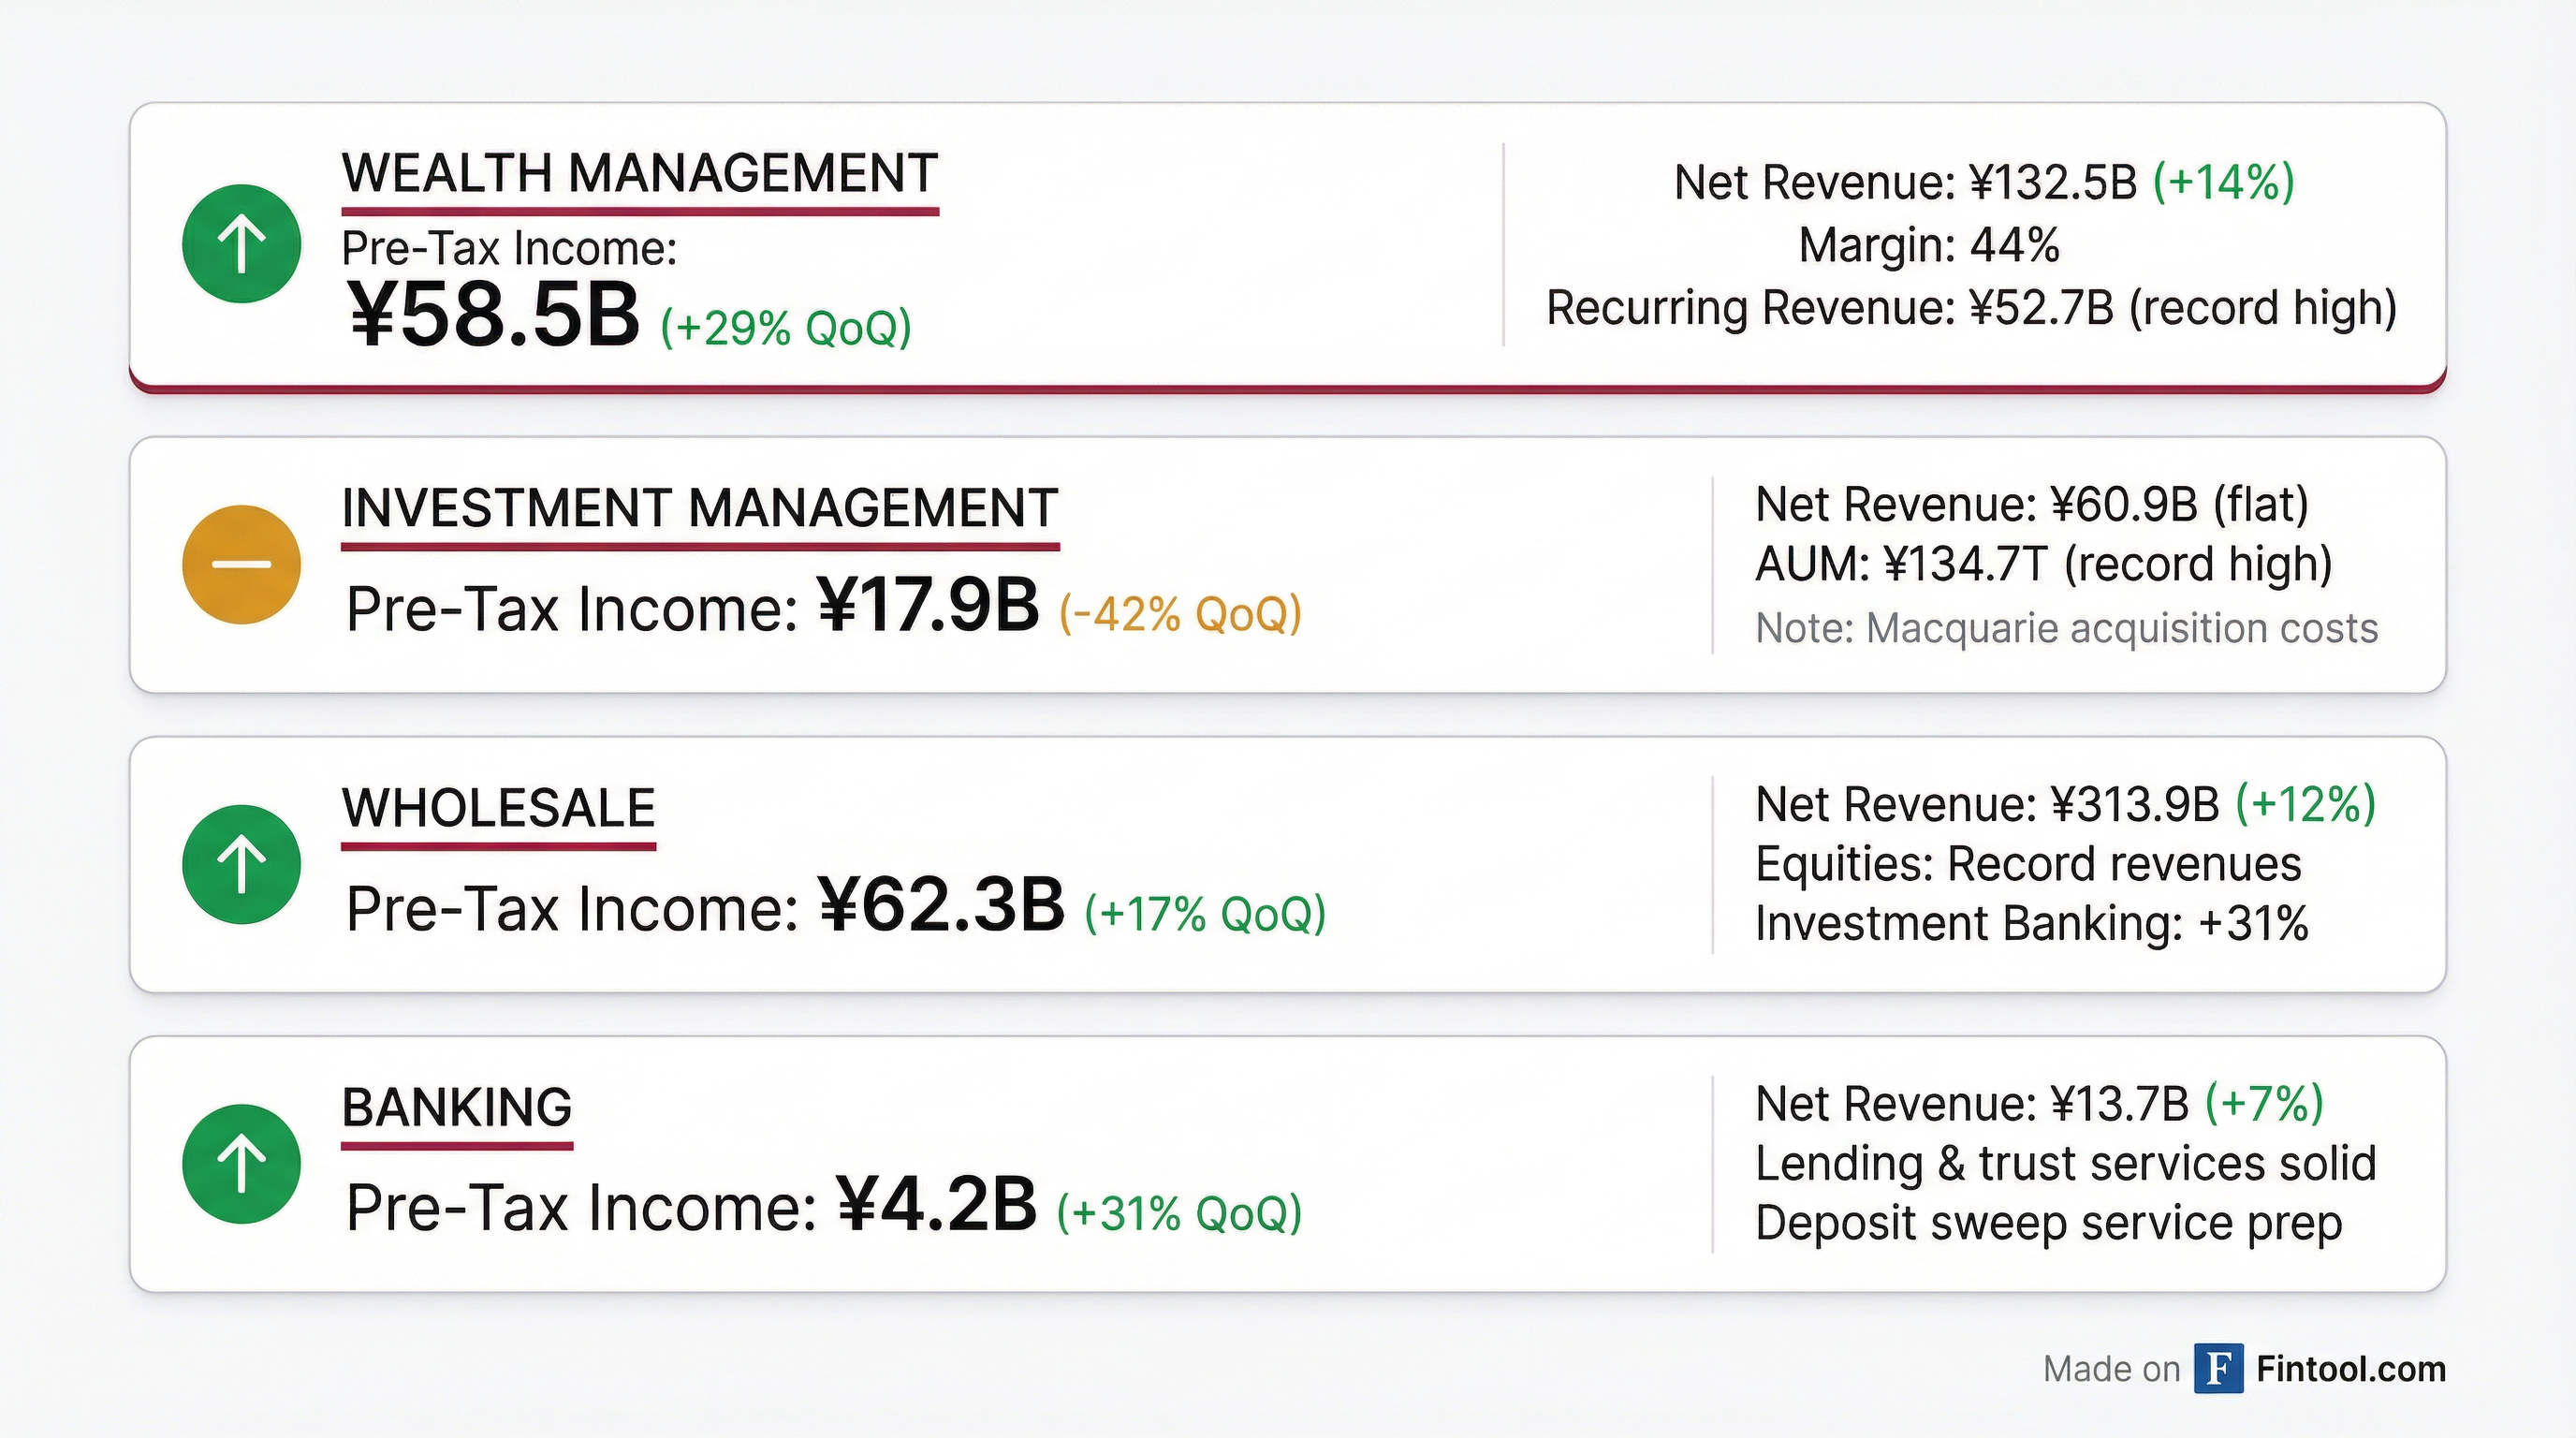Switch to the WHOLESALE section header
Screen dimensions: 2576x1438
pos(496,806)
